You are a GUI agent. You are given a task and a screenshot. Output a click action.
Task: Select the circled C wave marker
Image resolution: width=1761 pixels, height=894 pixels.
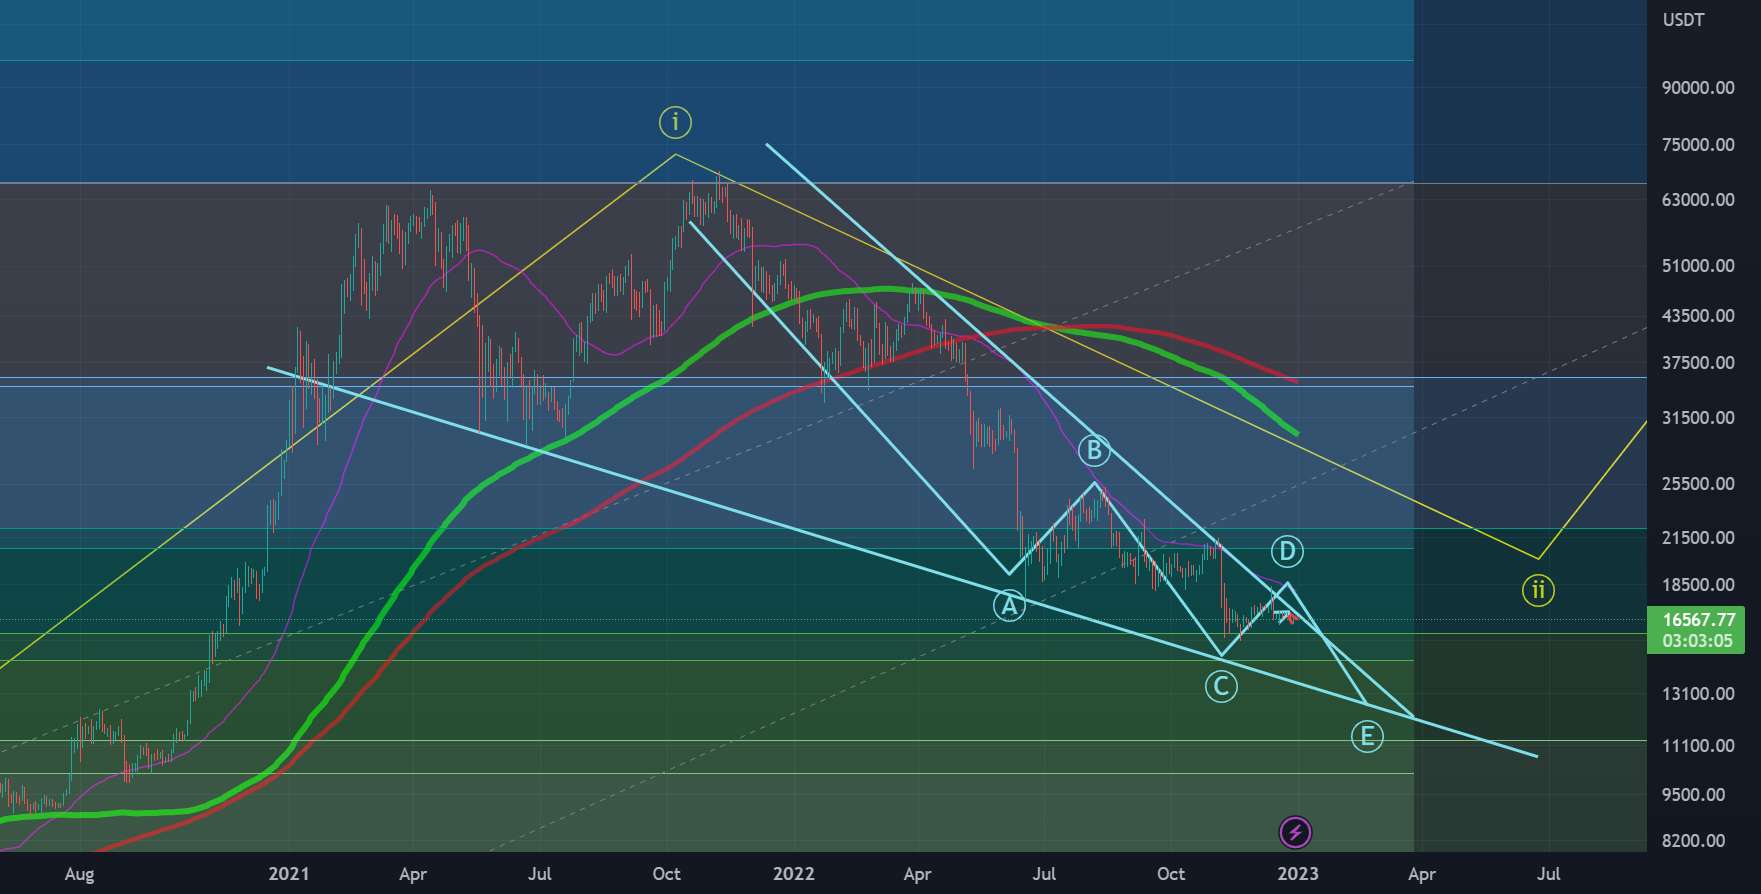point(1220,686)
